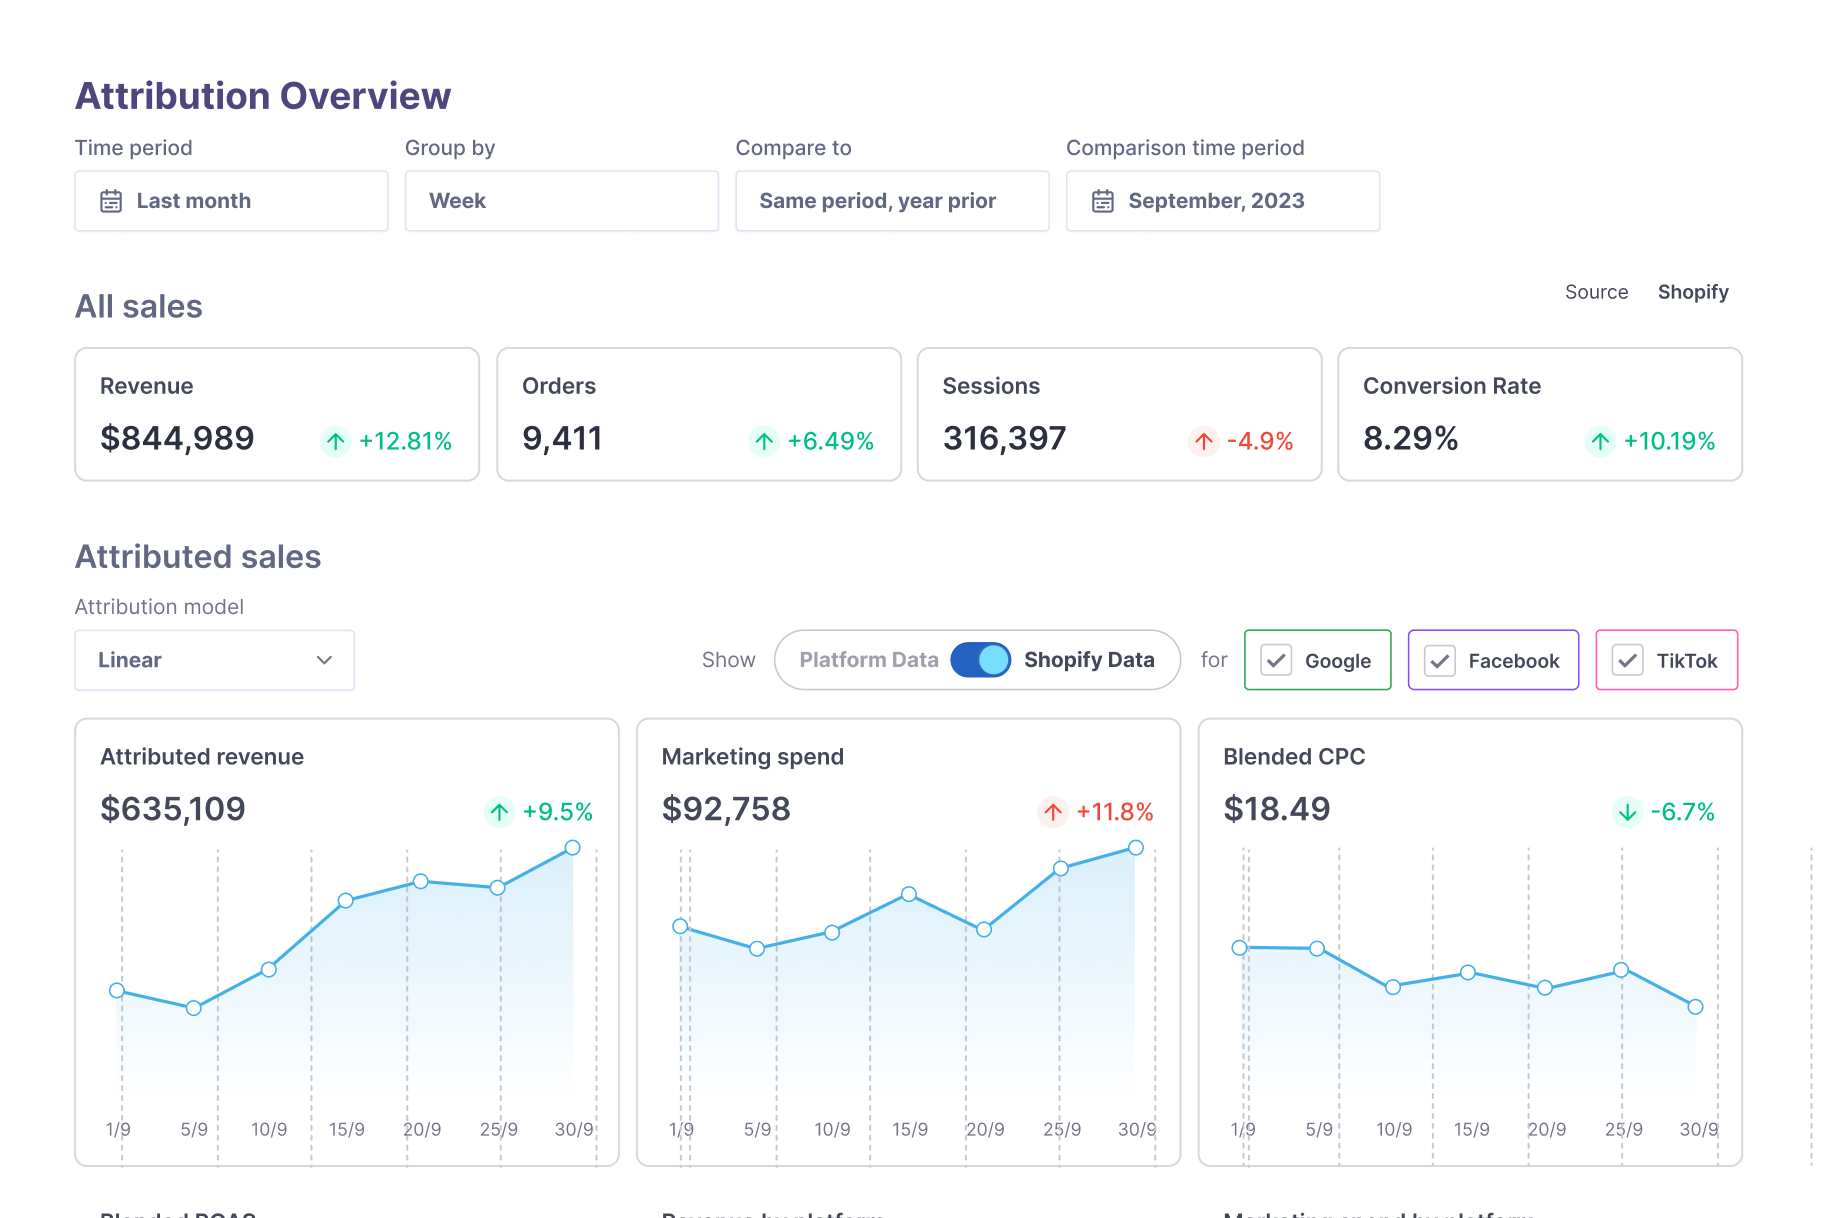
Task: Click the Revenue value $844,989
Action: pyautogui.click(x=177, y=439)
